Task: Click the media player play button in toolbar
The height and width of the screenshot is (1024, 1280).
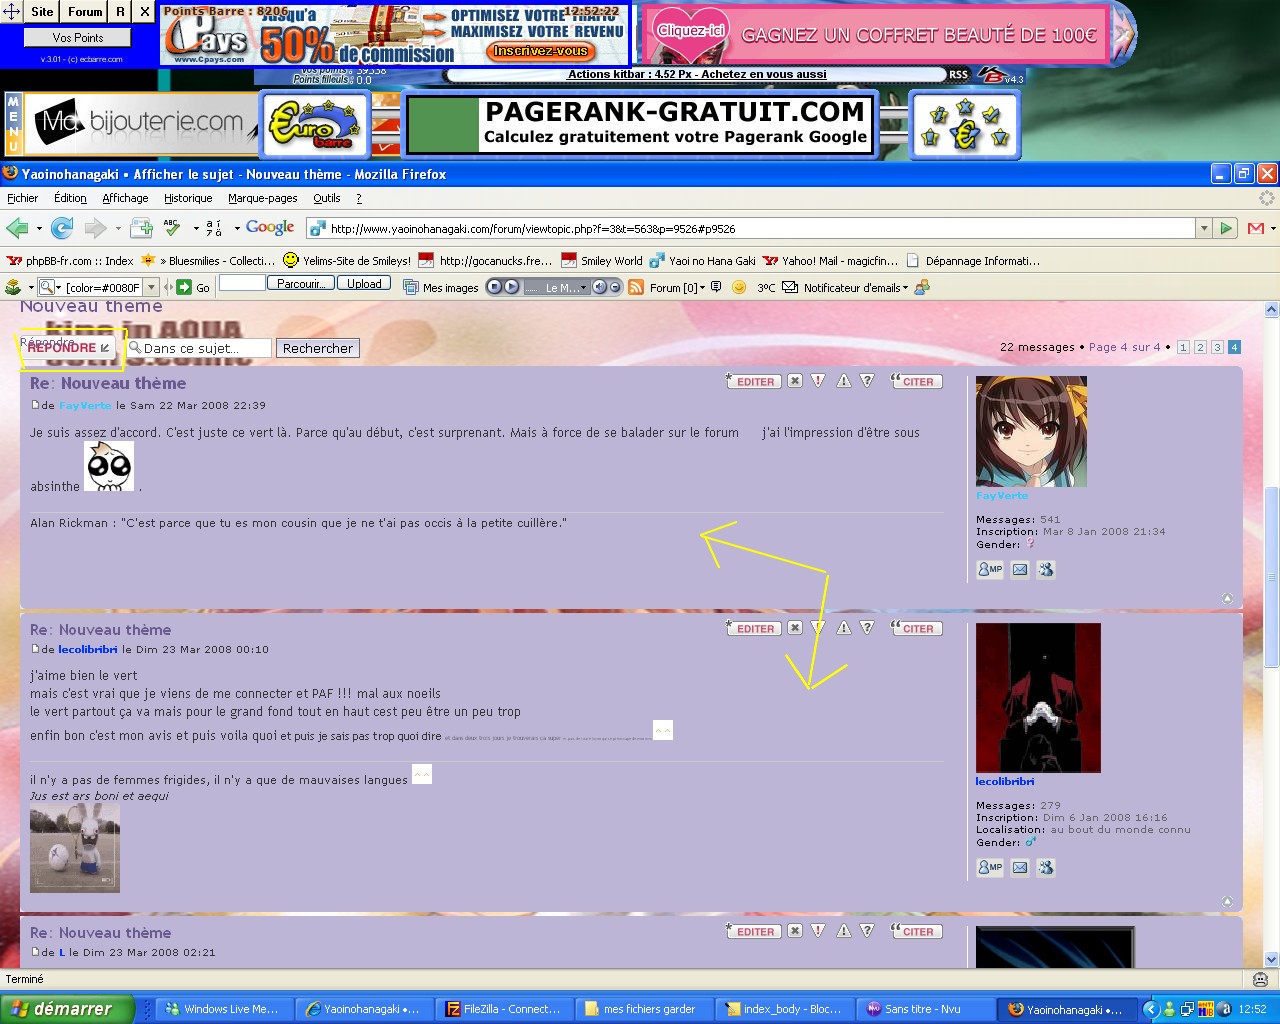Action: tap(511, 287)
